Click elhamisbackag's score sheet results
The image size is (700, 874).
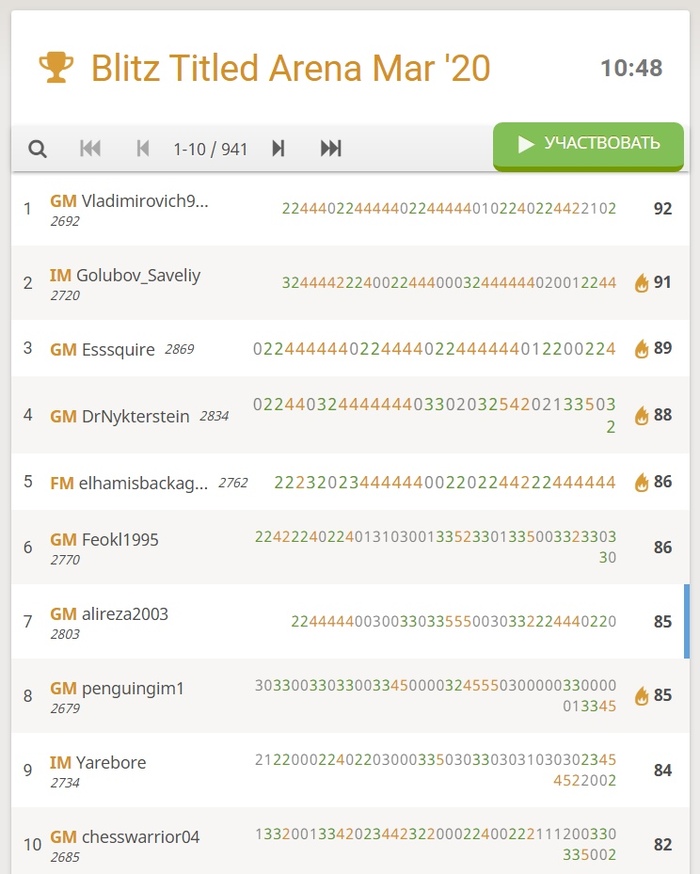tap(445, 482)
